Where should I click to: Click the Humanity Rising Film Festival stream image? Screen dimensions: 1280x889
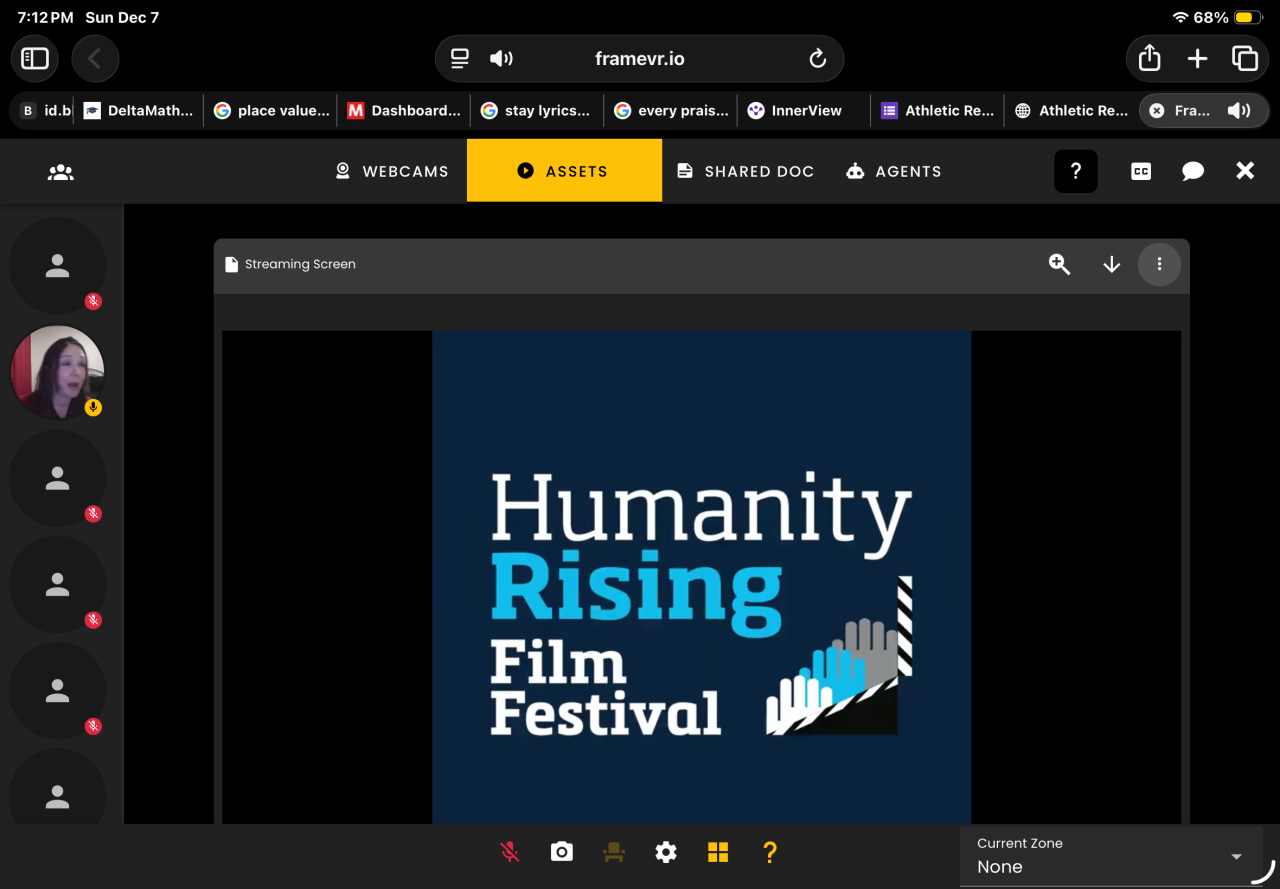(702, 577)
